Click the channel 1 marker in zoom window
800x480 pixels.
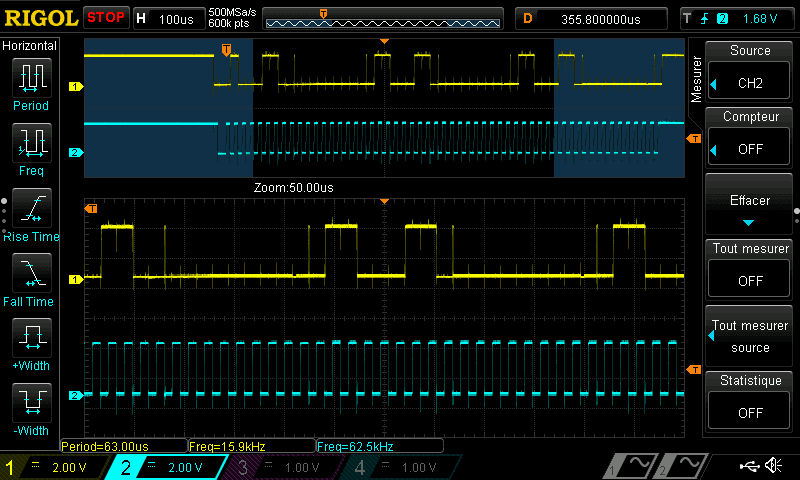76,280
